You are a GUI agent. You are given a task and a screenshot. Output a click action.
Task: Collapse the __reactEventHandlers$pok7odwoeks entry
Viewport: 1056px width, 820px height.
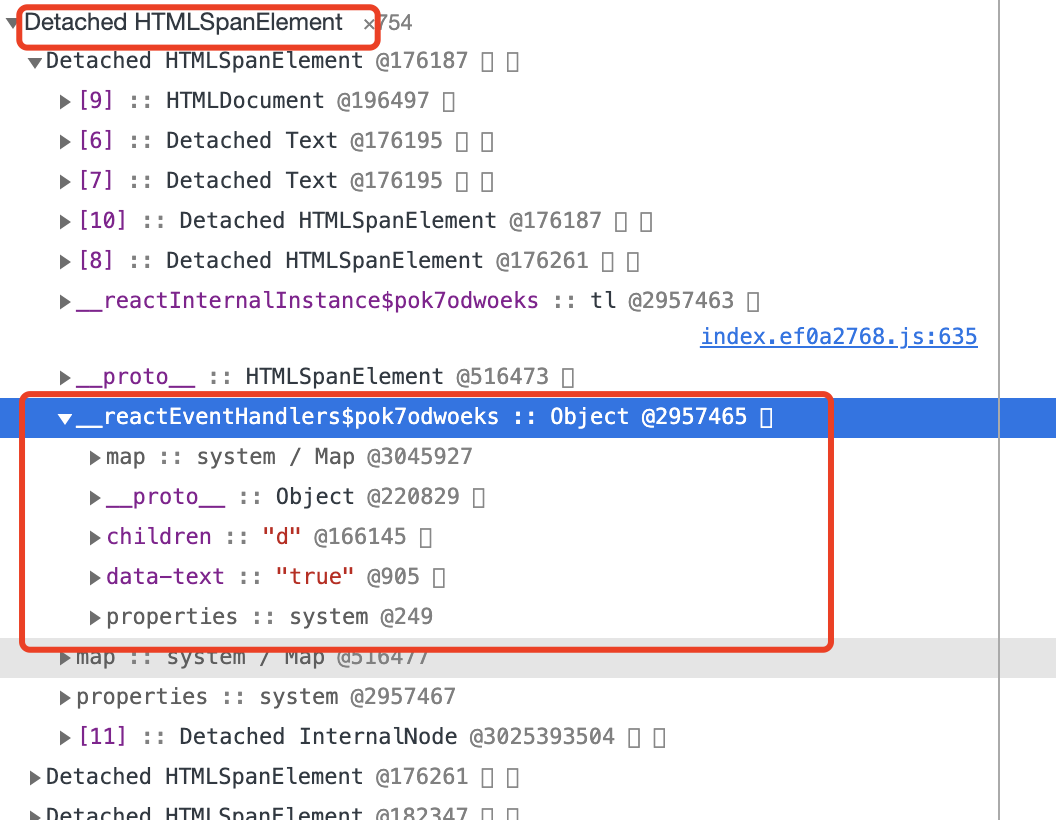coord(64,416)
